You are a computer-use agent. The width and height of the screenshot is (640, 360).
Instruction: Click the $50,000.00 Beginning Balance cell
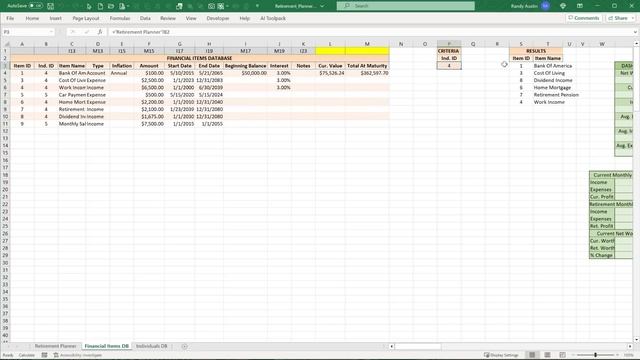245,73
